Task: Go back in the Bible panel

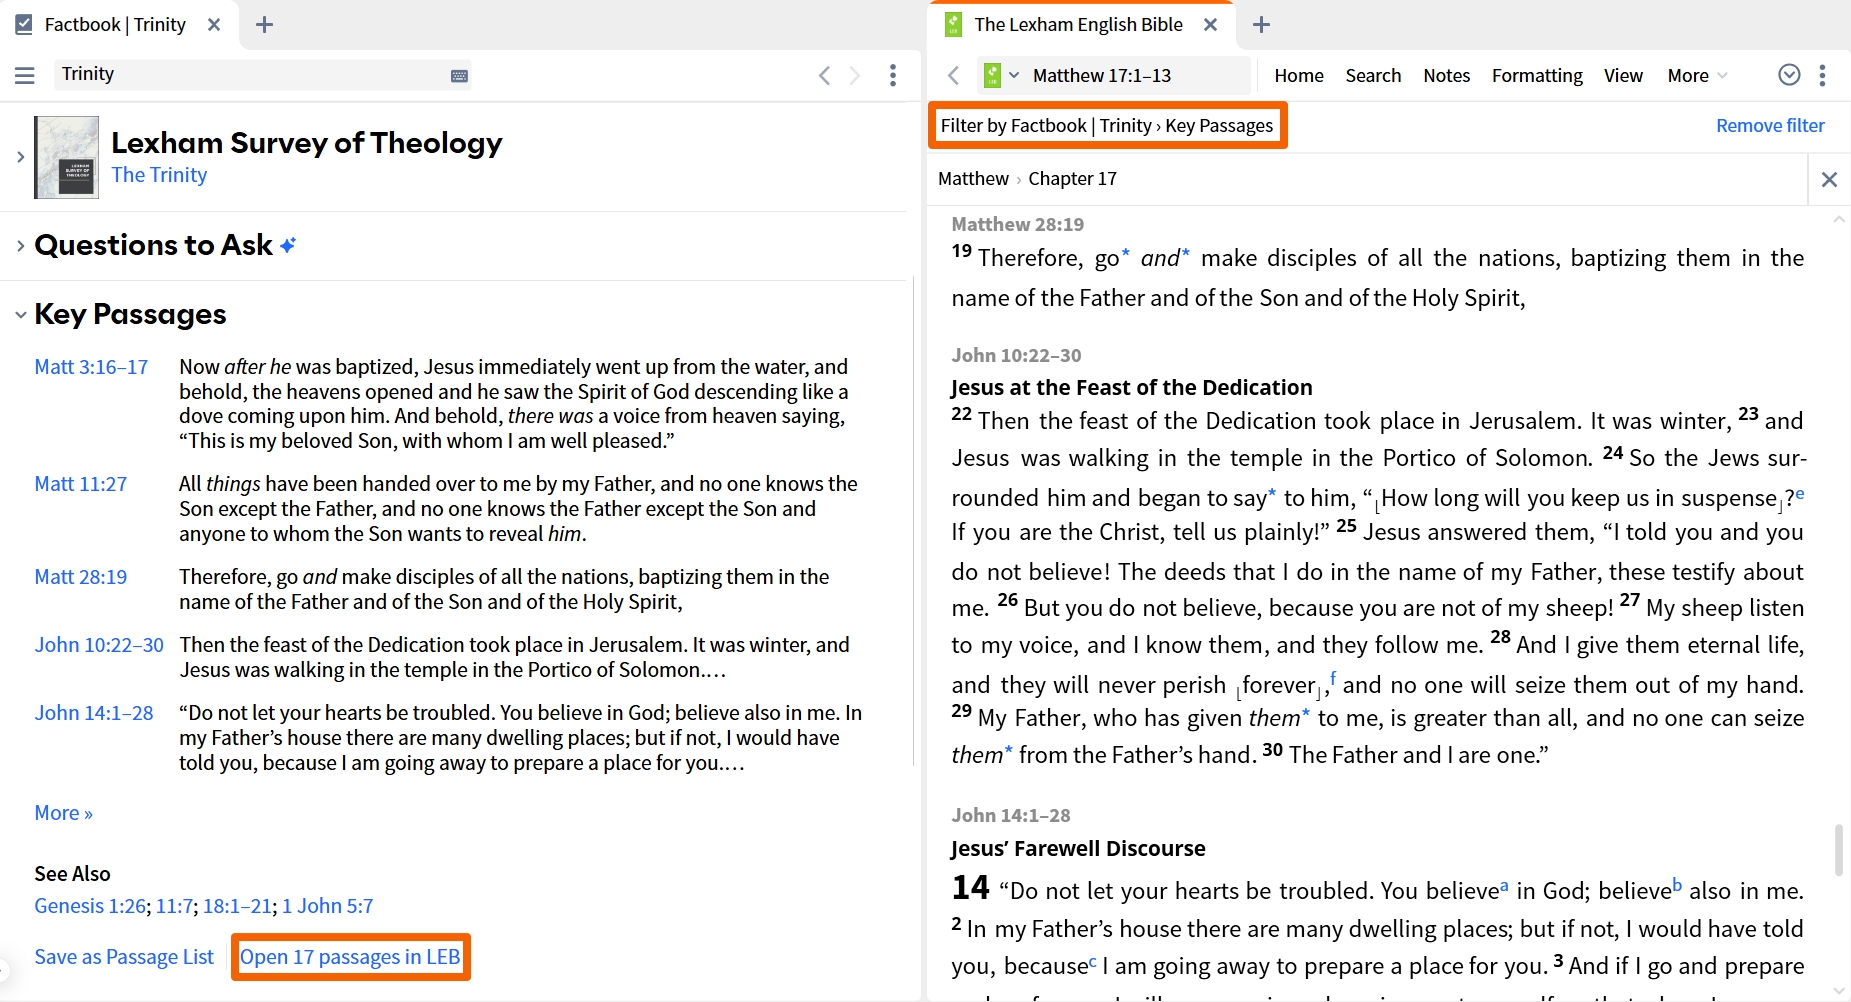Action: coord(954,75)
